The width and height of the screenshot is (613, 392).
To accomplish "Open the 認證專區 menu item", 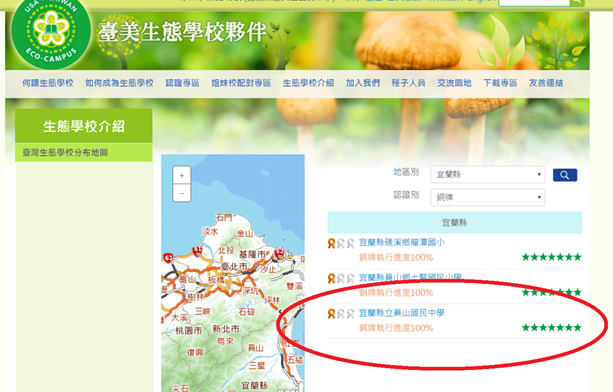I will click(x=182, y=83).
